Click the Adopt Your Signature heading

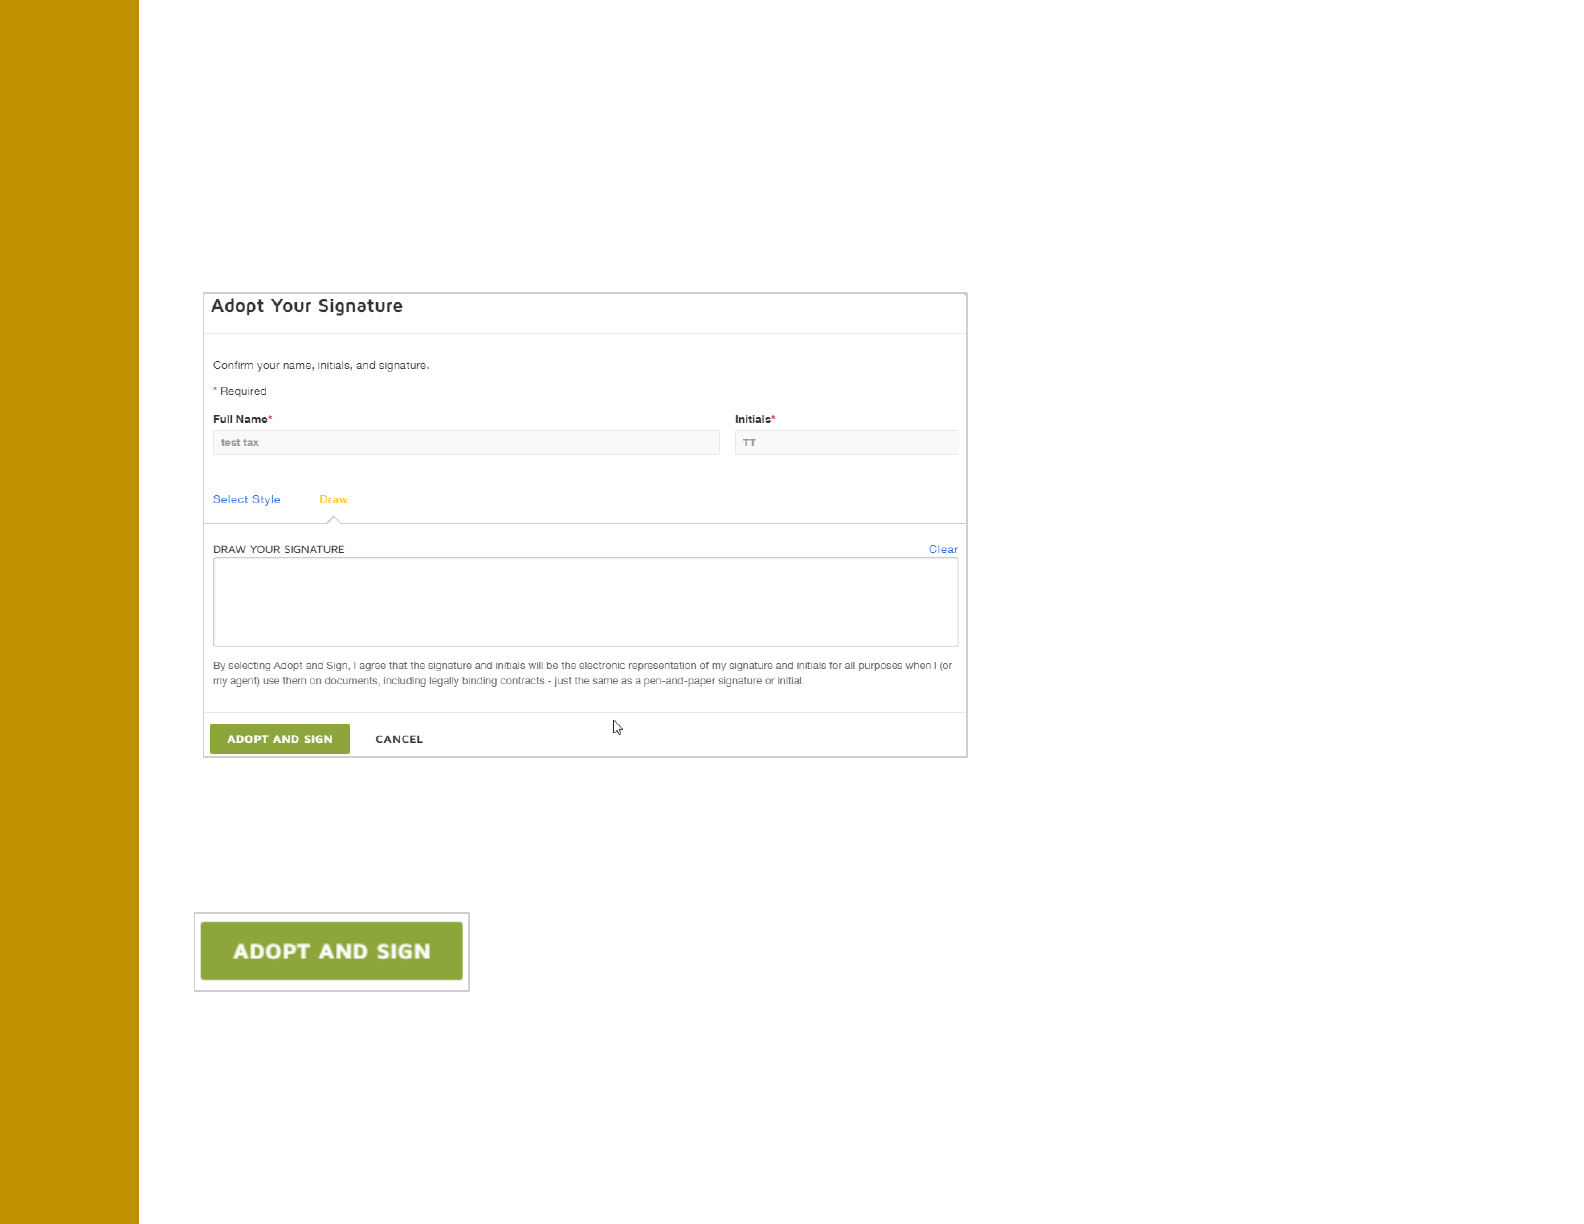(x=307, y=306)
